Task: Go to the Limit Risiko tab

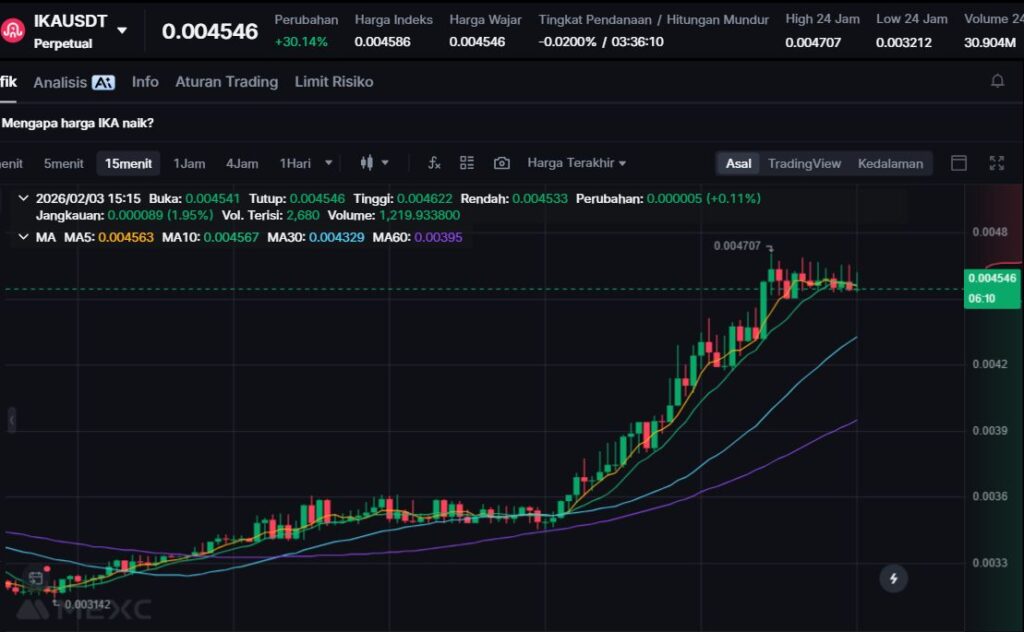Action: tap(333, 82)
